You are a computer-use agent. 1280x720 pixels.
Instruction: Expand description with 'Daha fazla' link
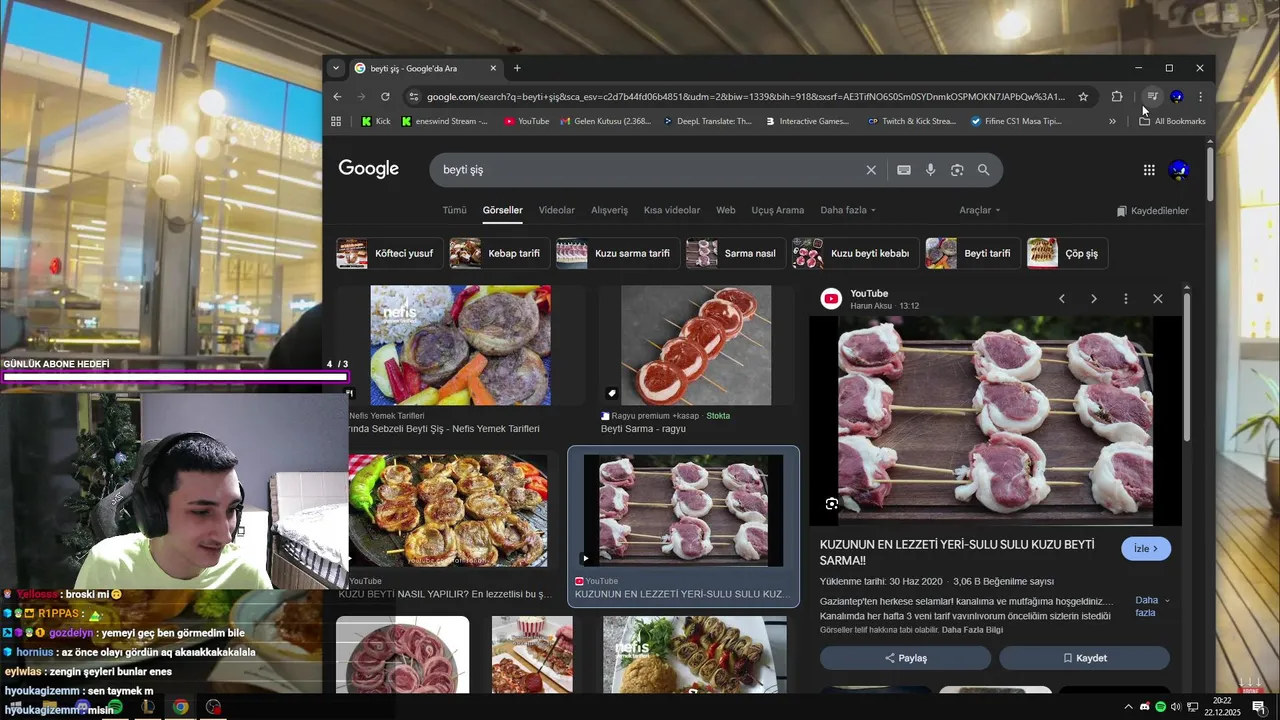(x=1151, y=606)
